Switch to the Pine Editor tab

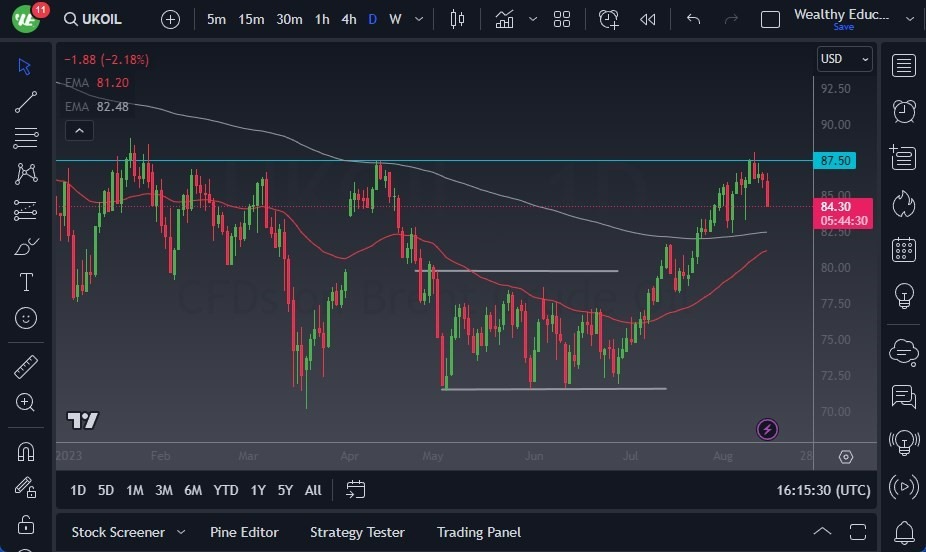[244, 532]
